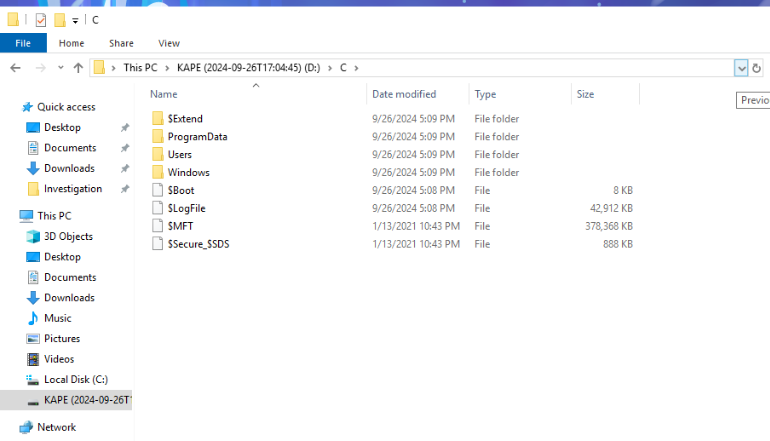Viewport: 770px width, 441px height.
Task: Open Network in navigation pane
Action: 56,427
